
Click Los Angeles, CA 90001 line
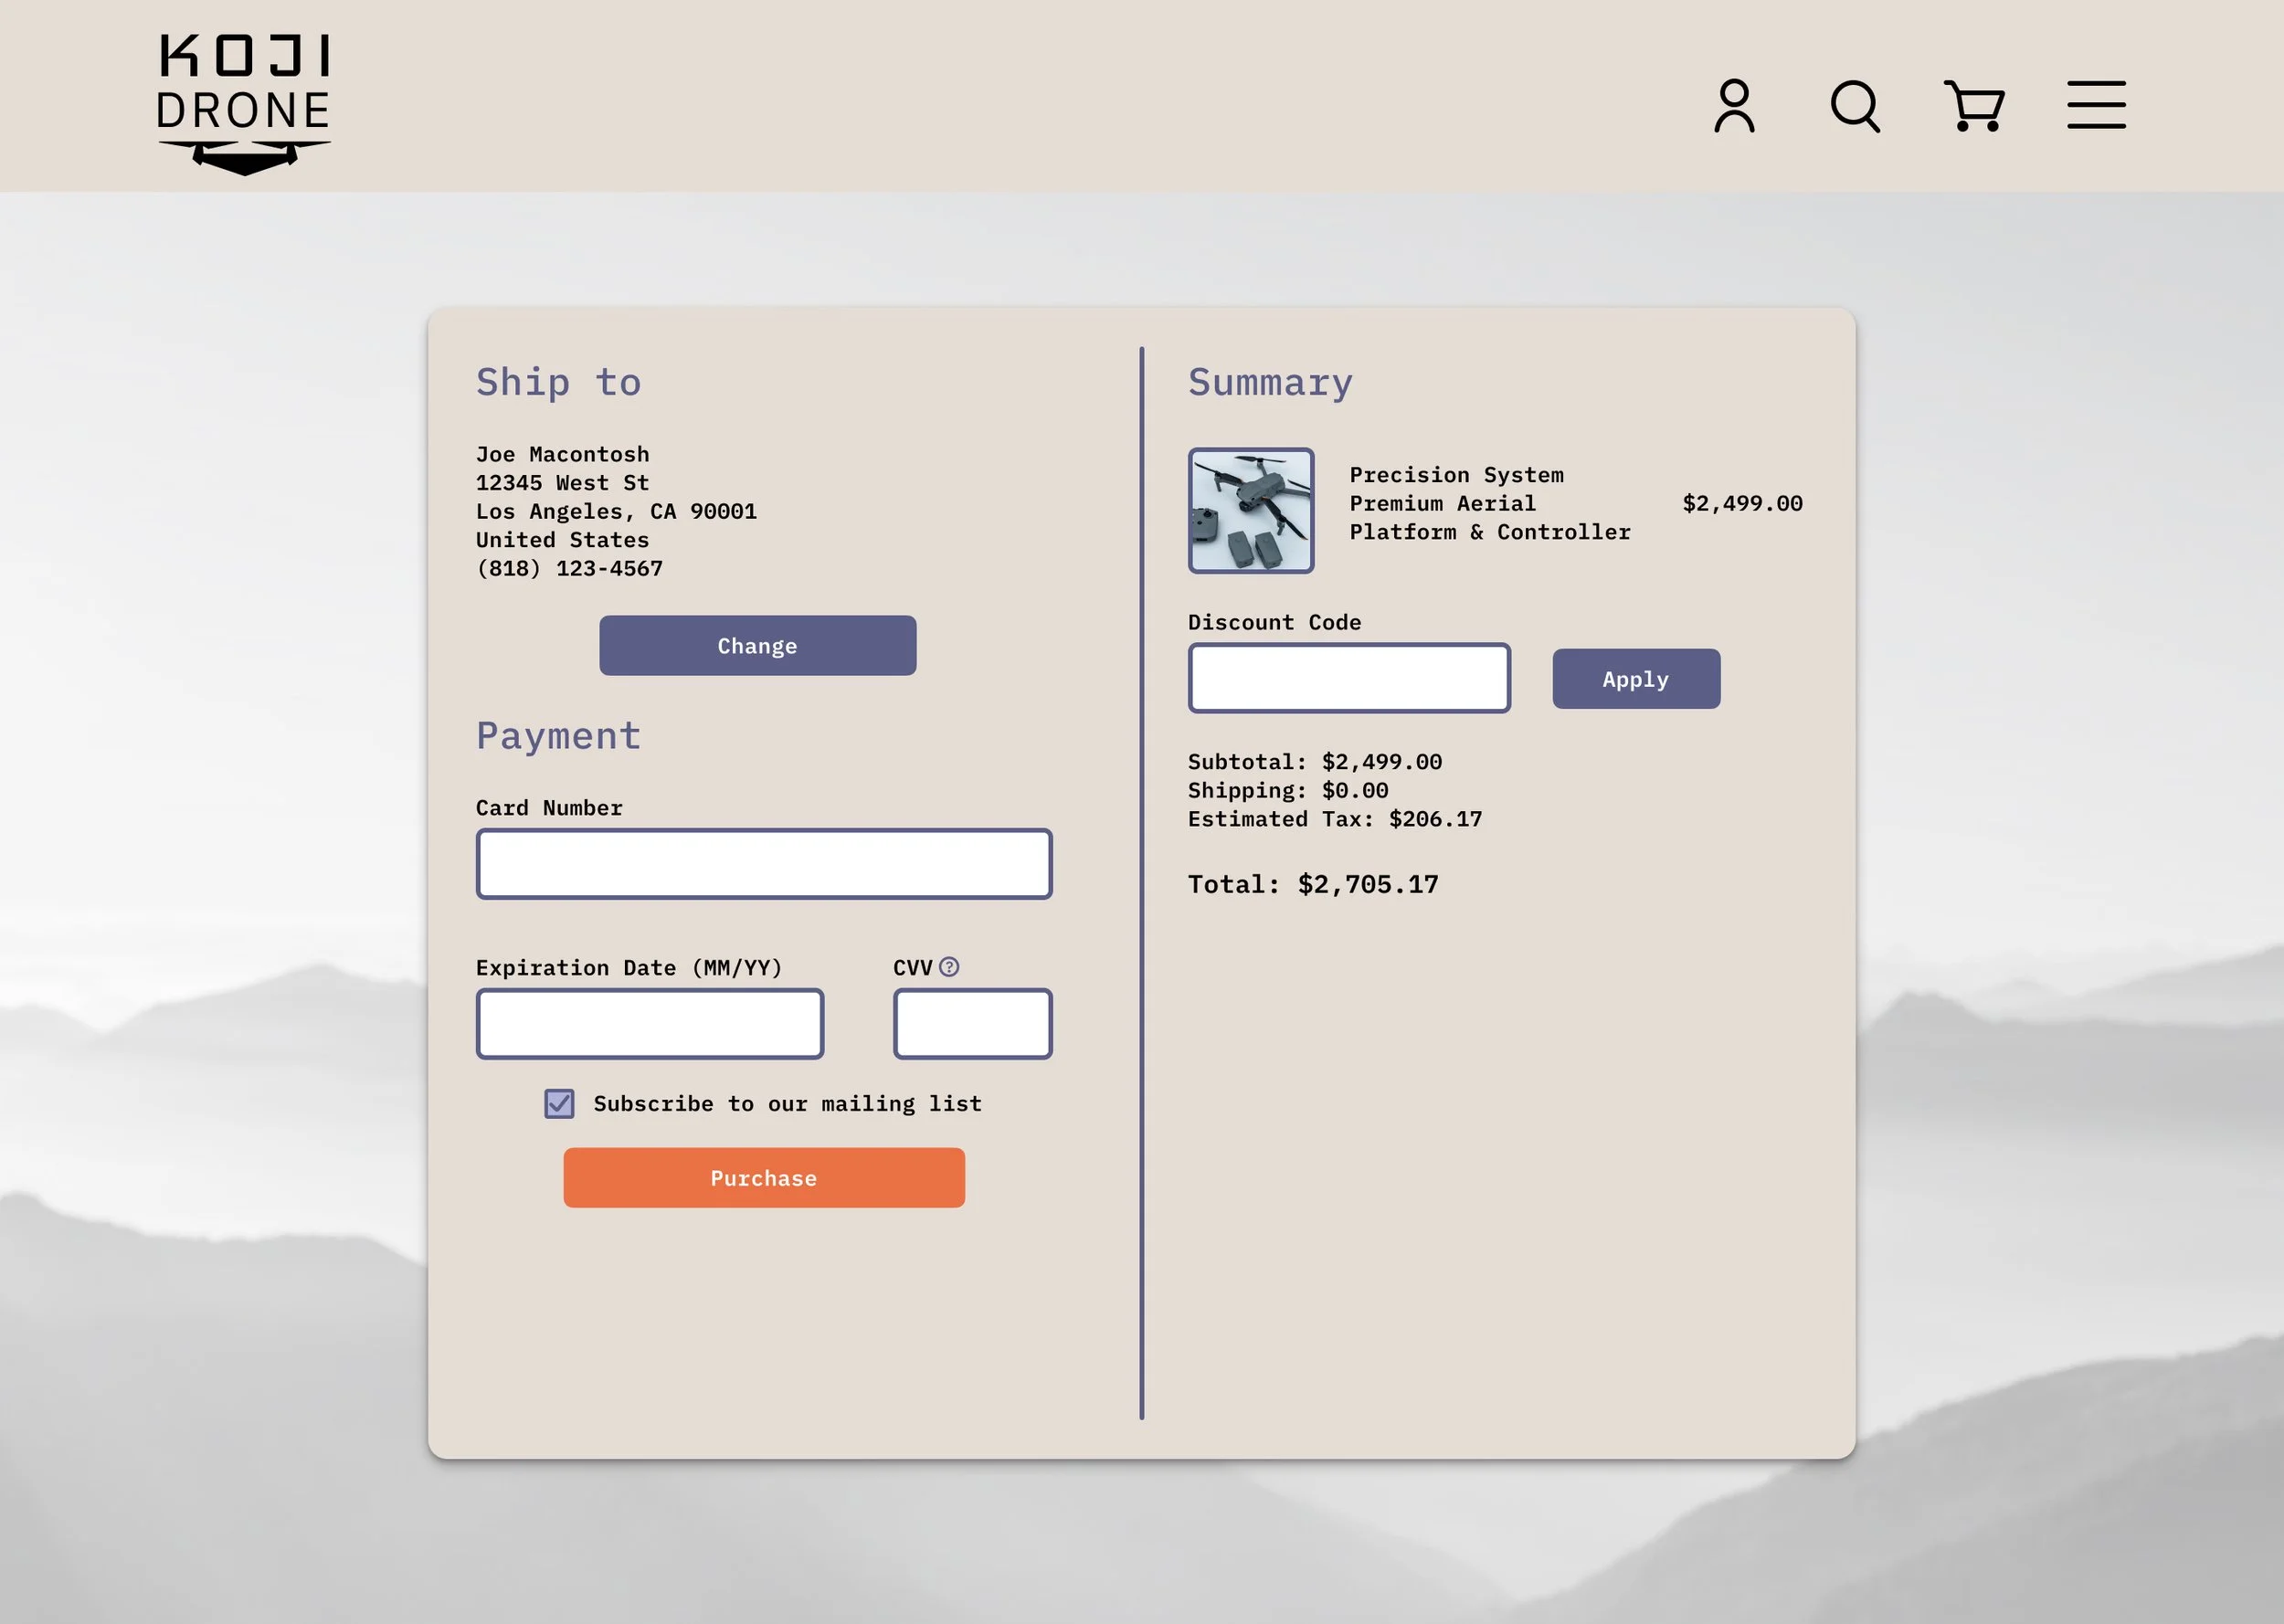pos(616,512)
